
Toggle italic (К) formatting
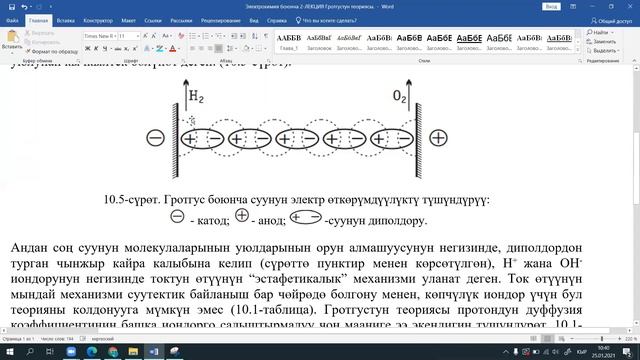click(x=96, y=49)
